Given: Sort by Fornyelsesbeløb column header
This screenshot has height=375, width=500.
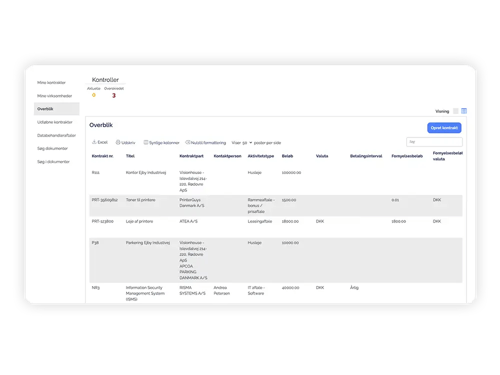Looking at the screenshot, I should click(407, 156).
